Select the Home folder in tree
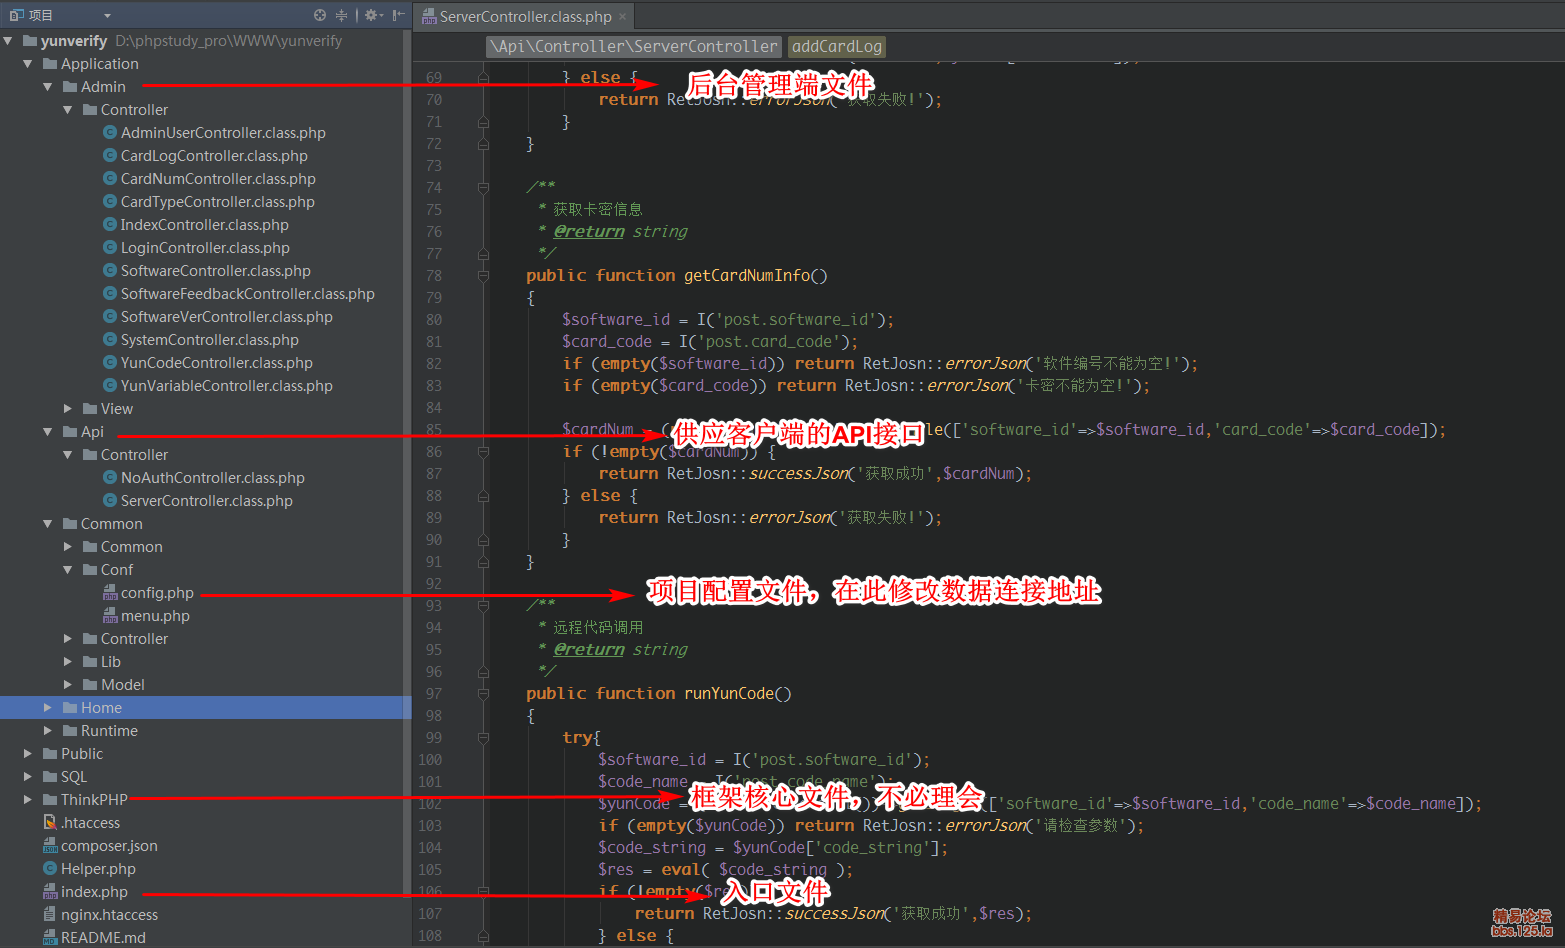Image resolution: width=1565 pixels, height=948 pixels. tap(101, 708)
